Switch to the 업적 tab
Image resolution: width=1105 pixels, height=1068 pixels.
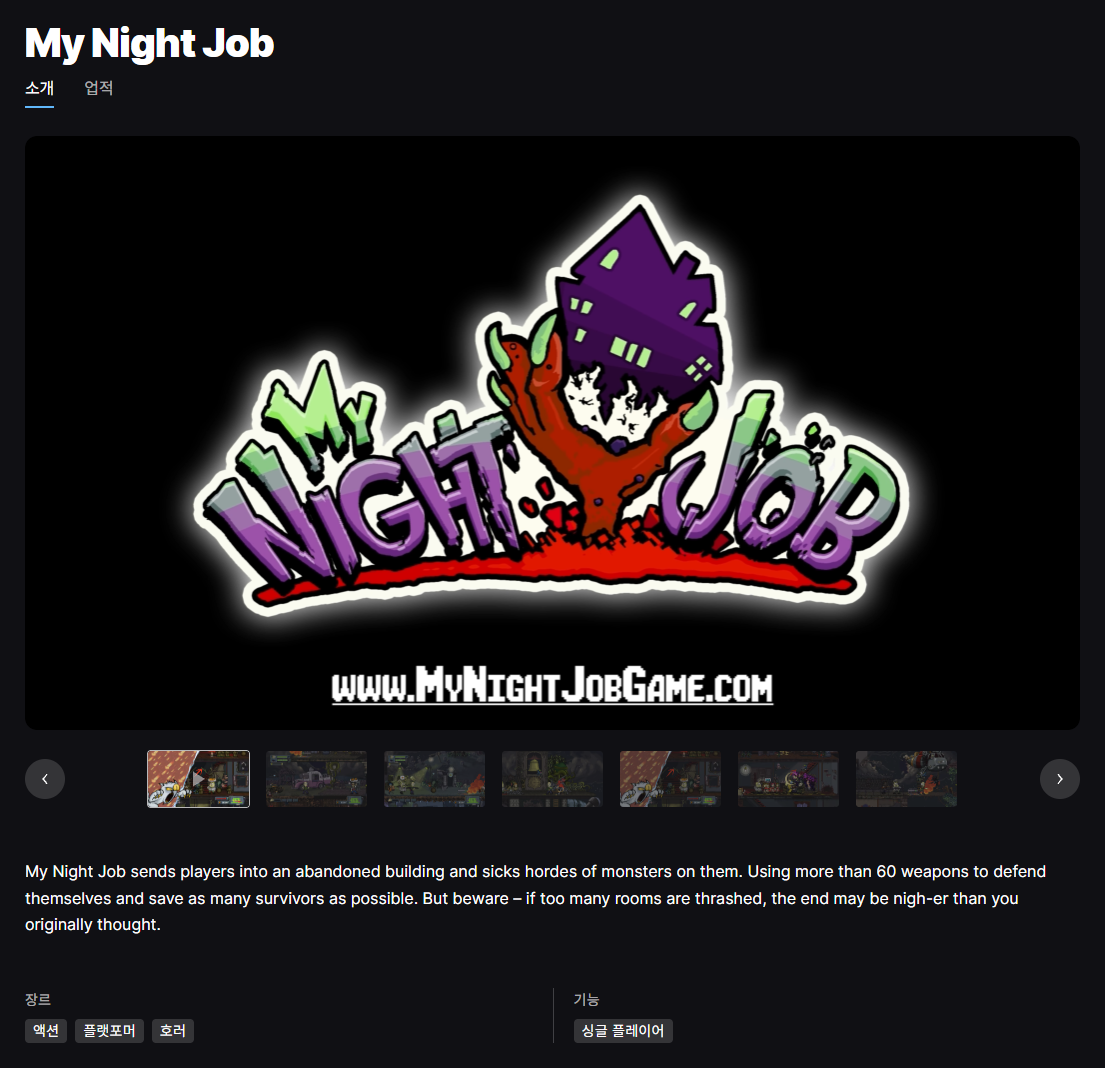98,88
